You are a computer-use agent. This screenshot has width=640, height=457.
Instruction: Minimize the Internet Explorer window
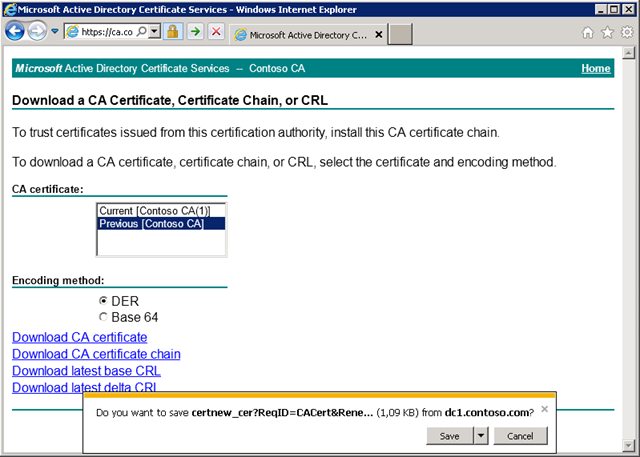click(x=600, y=9)
